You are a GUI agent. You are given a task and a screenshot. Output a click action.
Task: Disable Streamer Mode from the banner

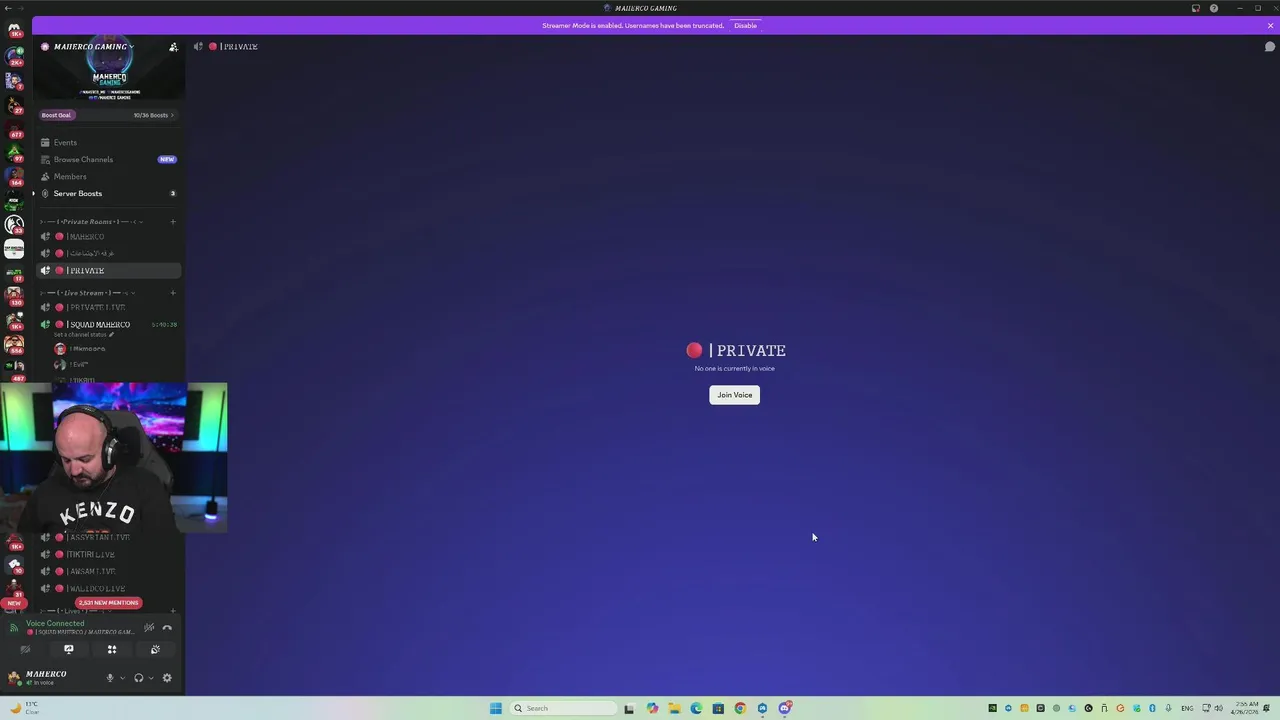(x=746, y=25)
